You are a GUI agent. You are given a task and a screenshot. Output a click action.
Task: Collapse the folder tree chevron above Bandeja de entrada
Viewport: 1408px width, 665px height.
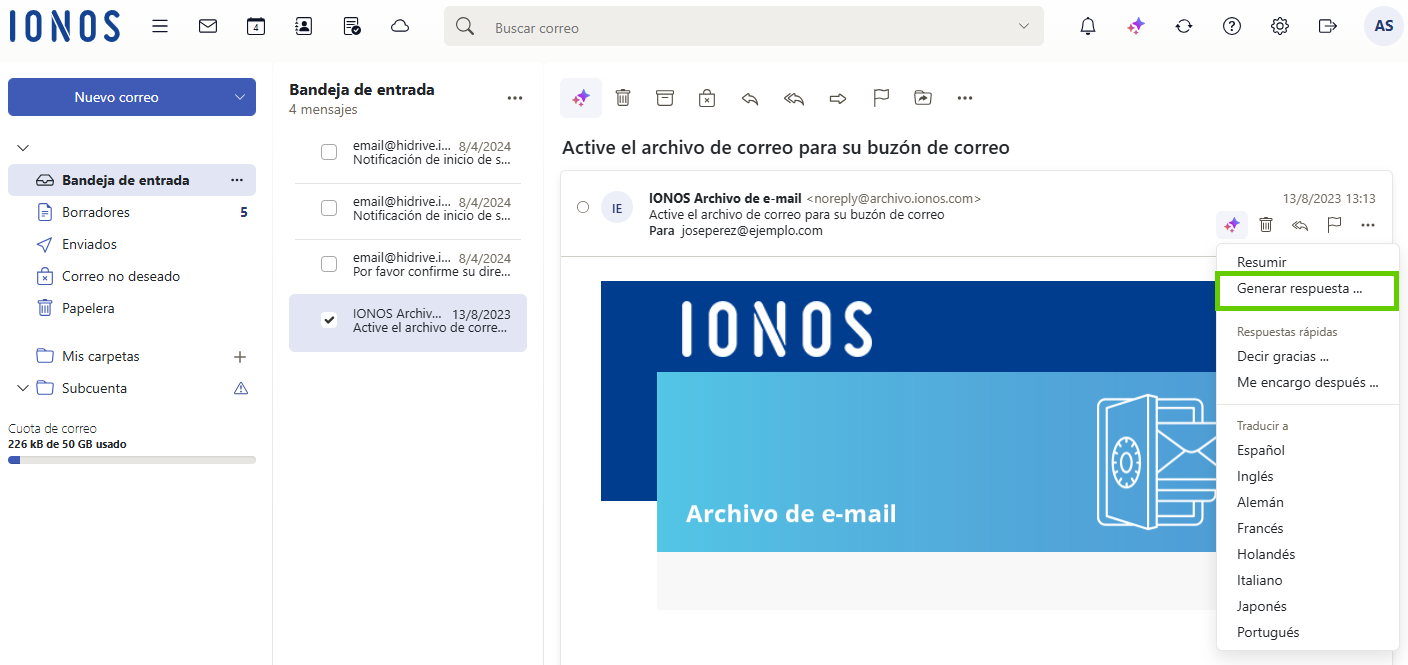pyautogui.click(x=23, y=148)
